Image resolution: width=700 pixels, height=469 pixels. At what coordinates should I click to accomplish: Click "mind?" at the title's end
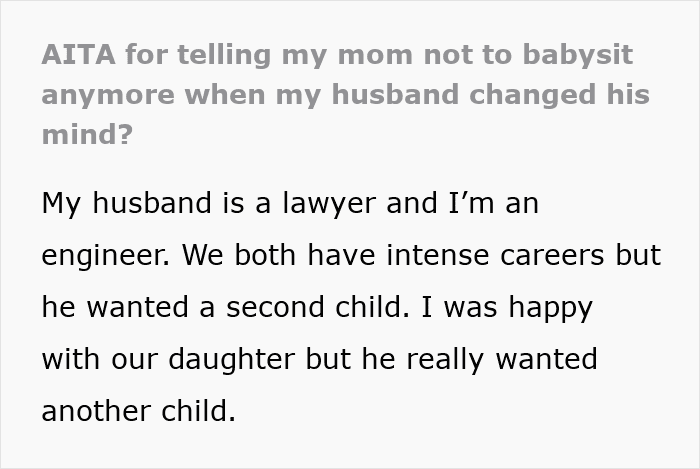click(86, 135)
